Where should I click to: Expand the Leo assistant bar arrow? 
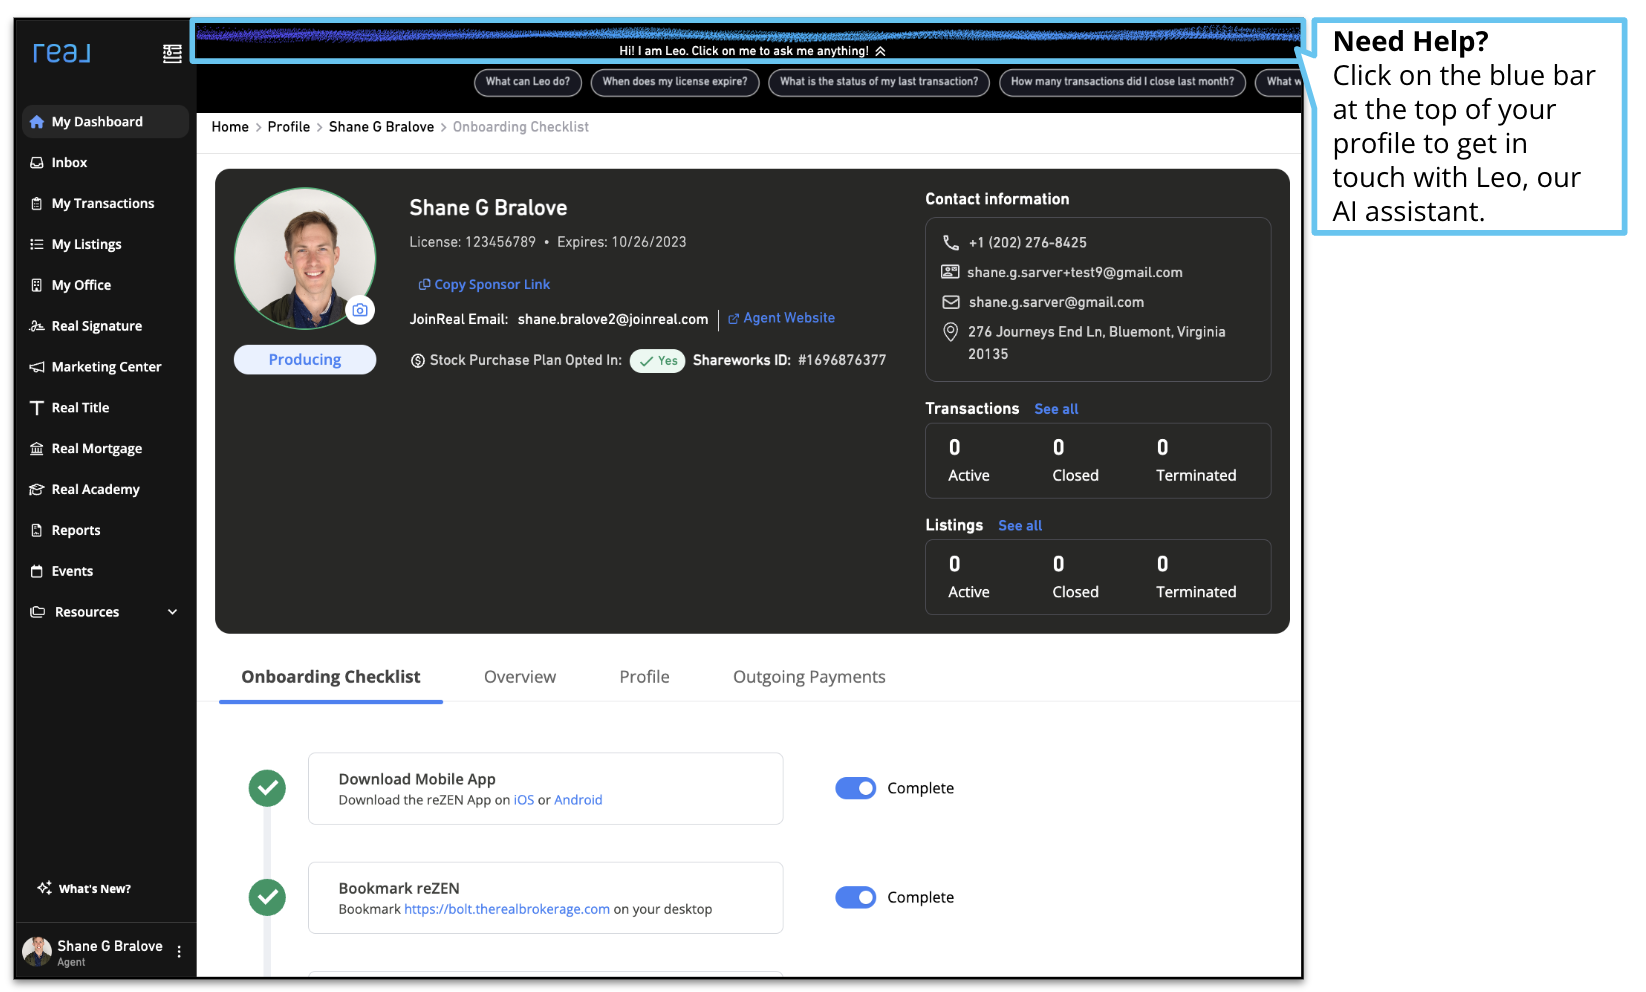tap(880, 51)
